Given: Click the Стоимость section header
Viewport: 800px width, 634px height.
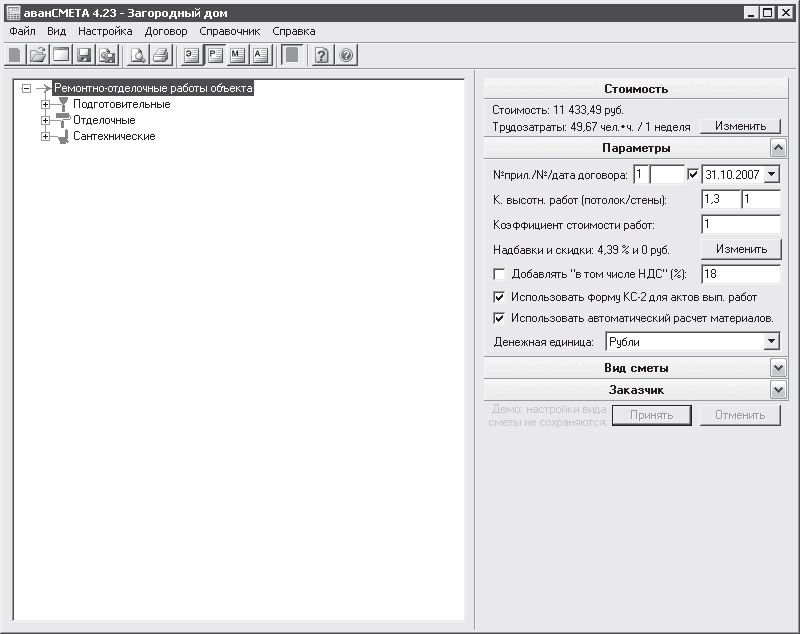Looking at the screenshot, I should pyautogui.click(x=636, y=89).
